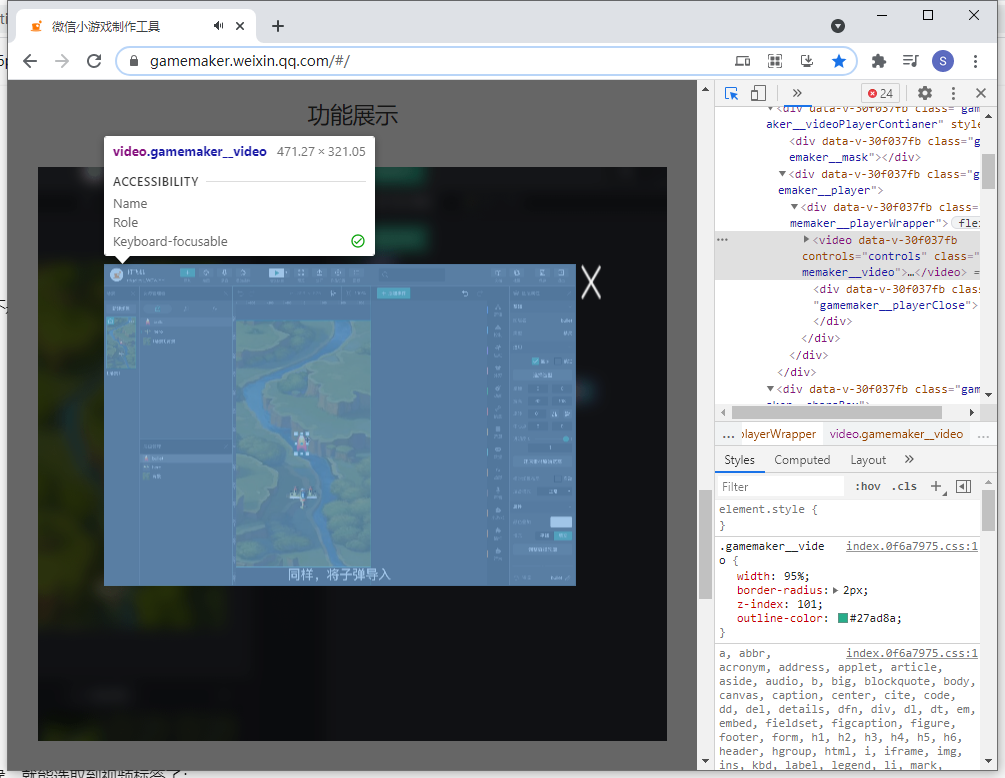Open index.0f6a7975.css:1 link for reset rule
1005x778 pixels.
tap(911, 653)
